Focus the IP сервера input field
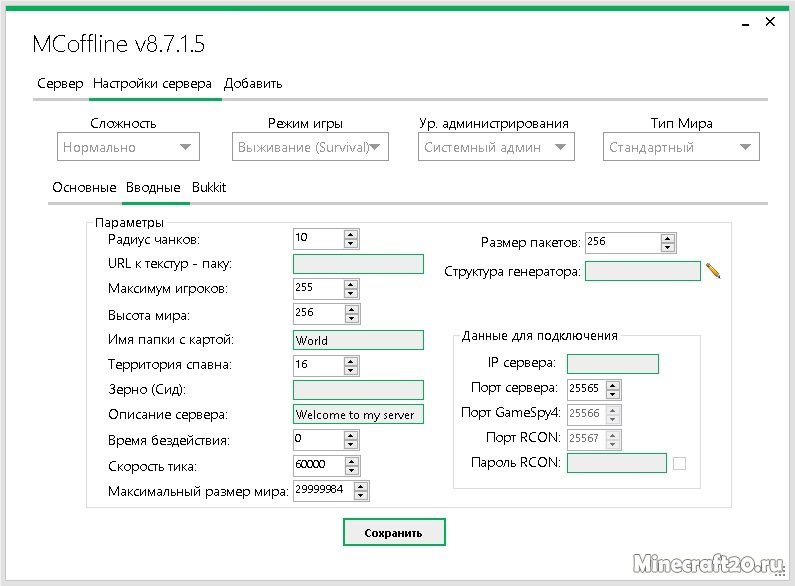Image resolution: width=795 pixels, height=586 pixels. 613,364
